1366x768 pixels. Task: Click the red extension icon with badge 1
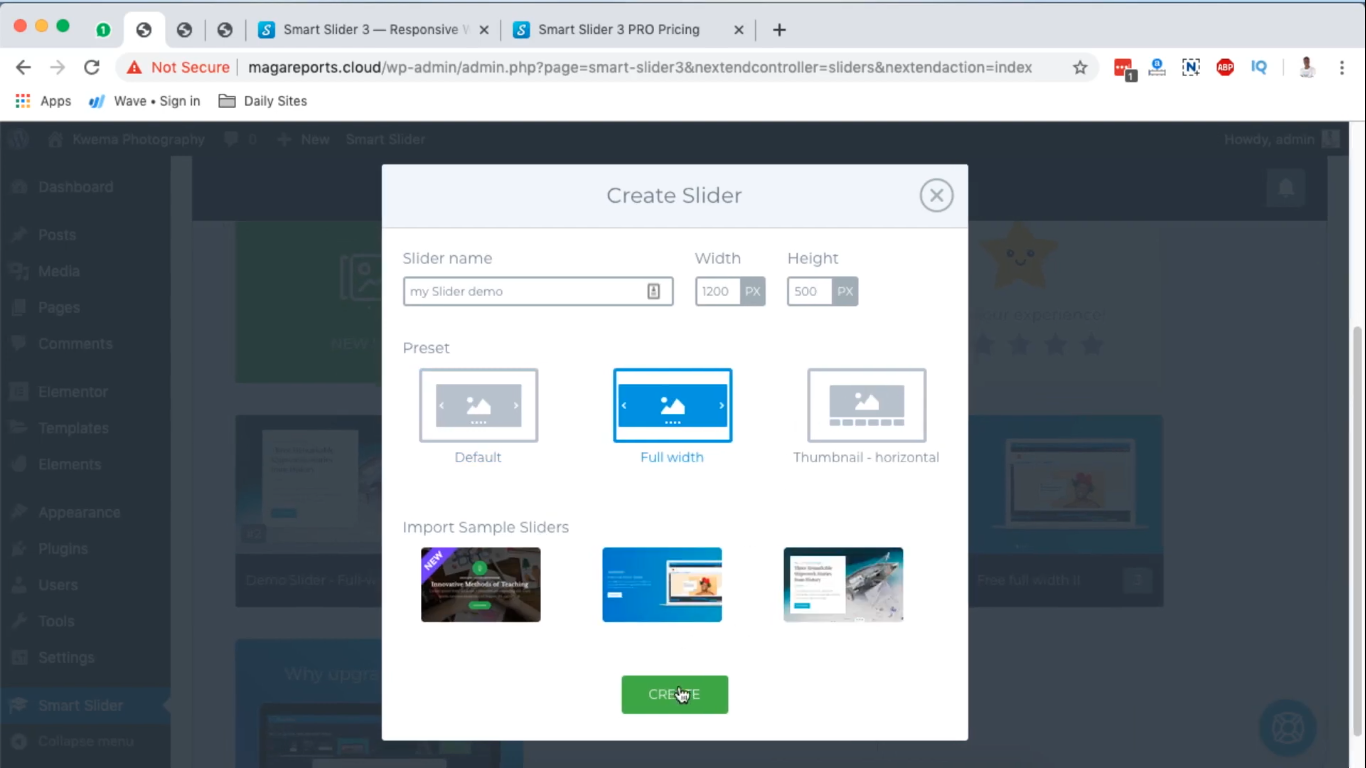(1124, 68)
